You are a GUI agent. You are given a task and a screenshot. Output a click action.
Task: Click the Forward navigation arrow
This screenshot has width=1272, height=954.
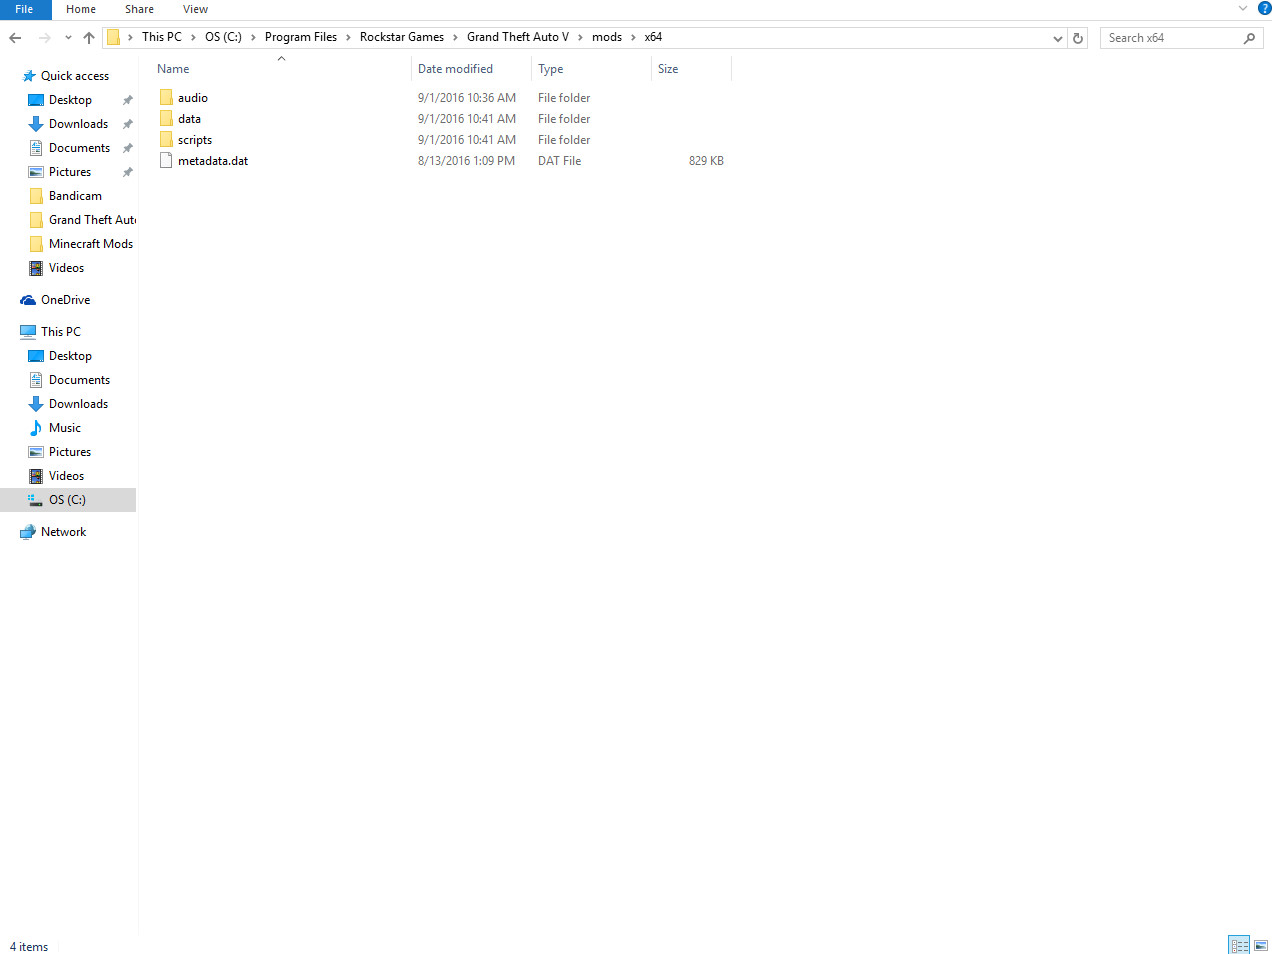coord(44,38)
